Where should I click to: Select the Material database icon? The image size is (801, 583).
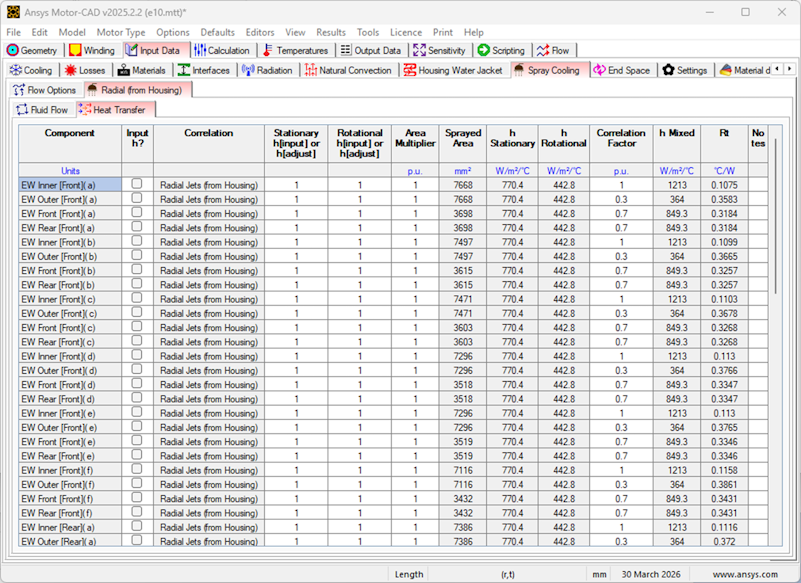[725, 70]
